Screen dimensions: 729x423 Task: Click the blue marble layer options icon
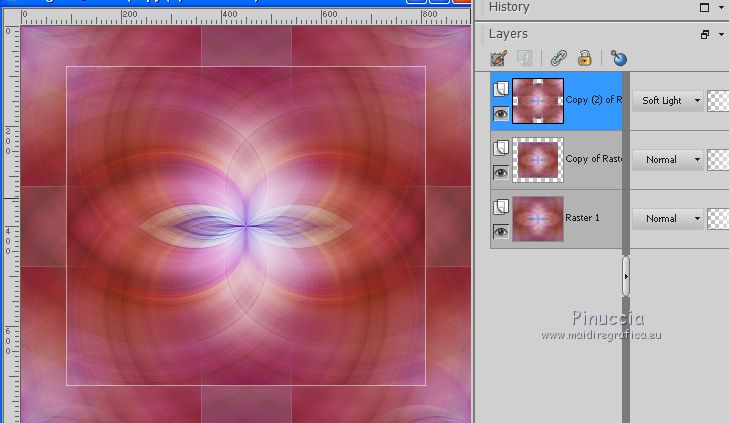[x=619, y=59]
